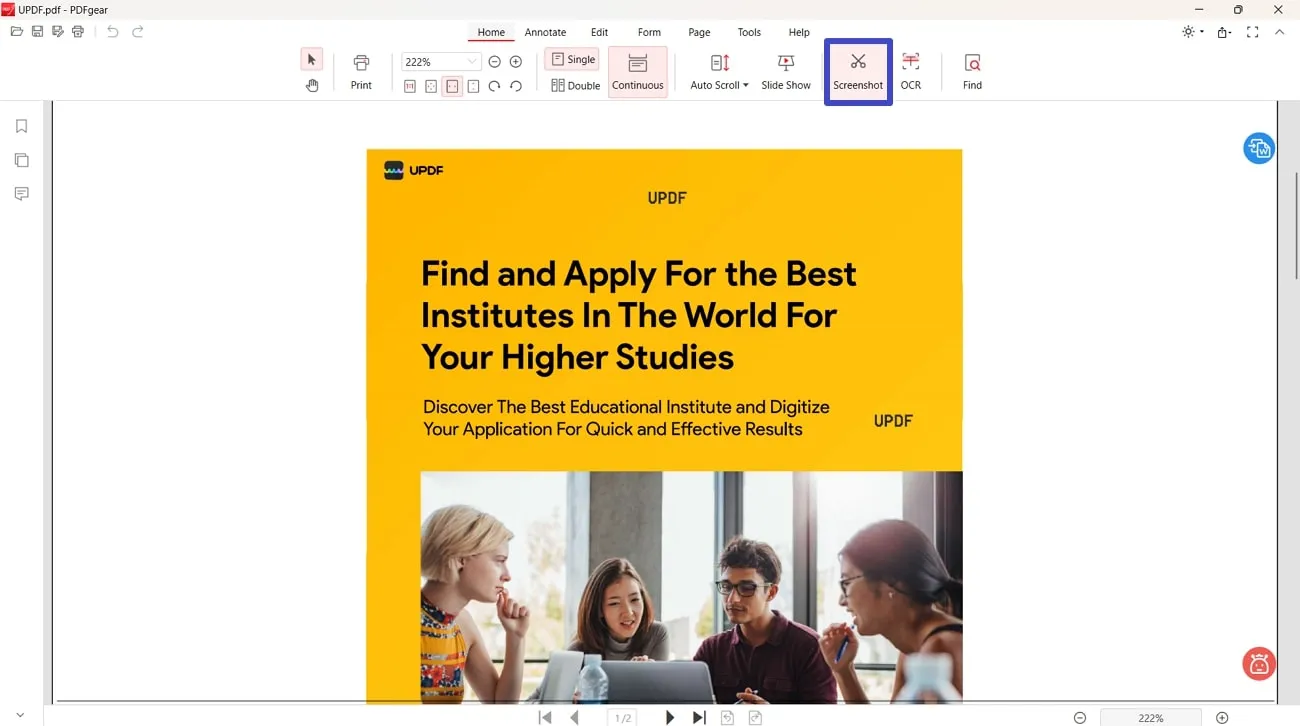Open the Comments panel

tap(21, 193)
